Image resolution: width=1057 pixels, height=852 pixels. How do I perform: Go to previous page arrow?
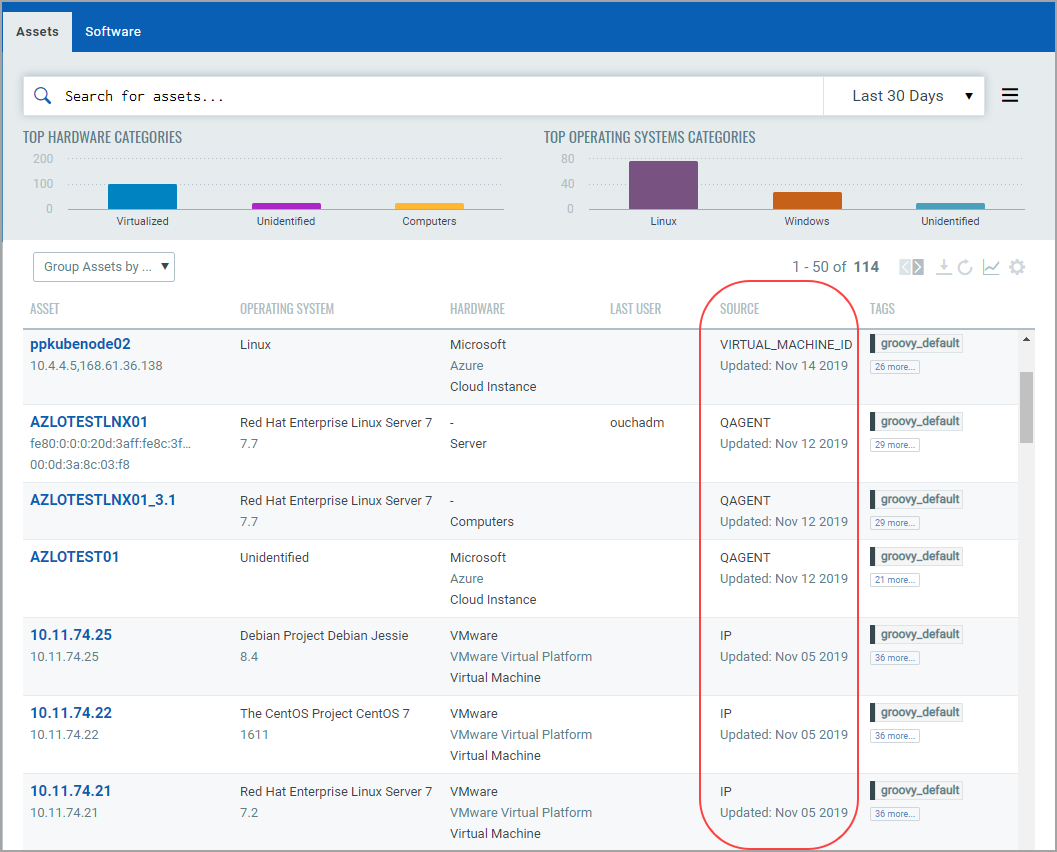pos(905,268)
